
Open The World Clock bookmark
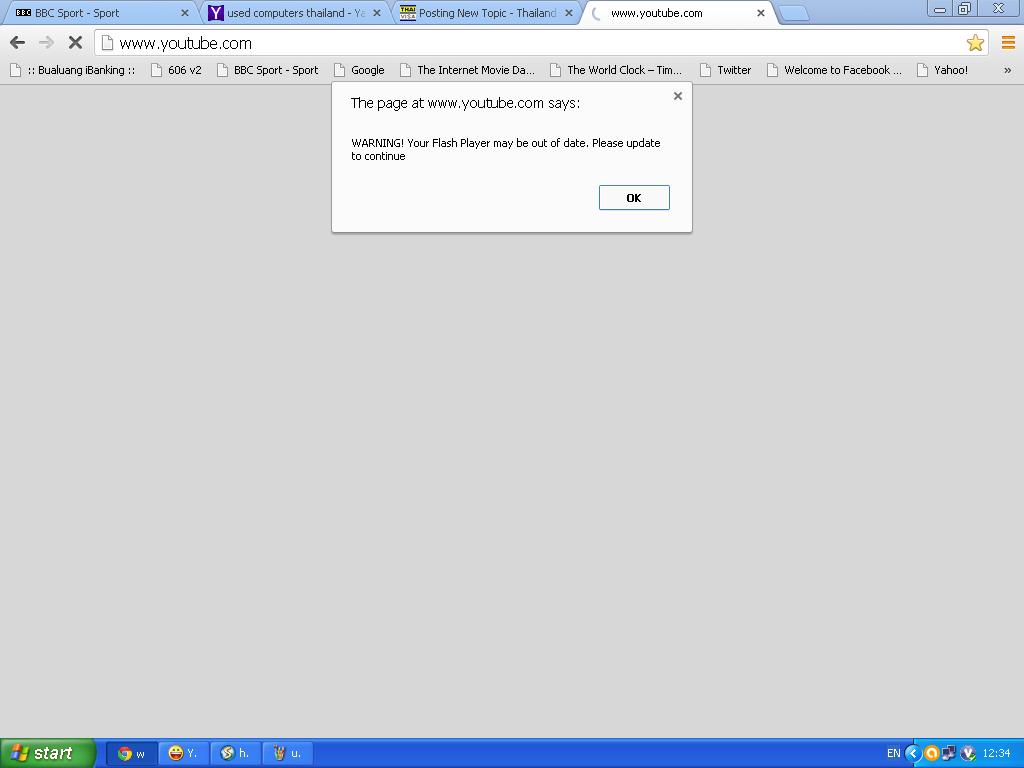[616, 70]
